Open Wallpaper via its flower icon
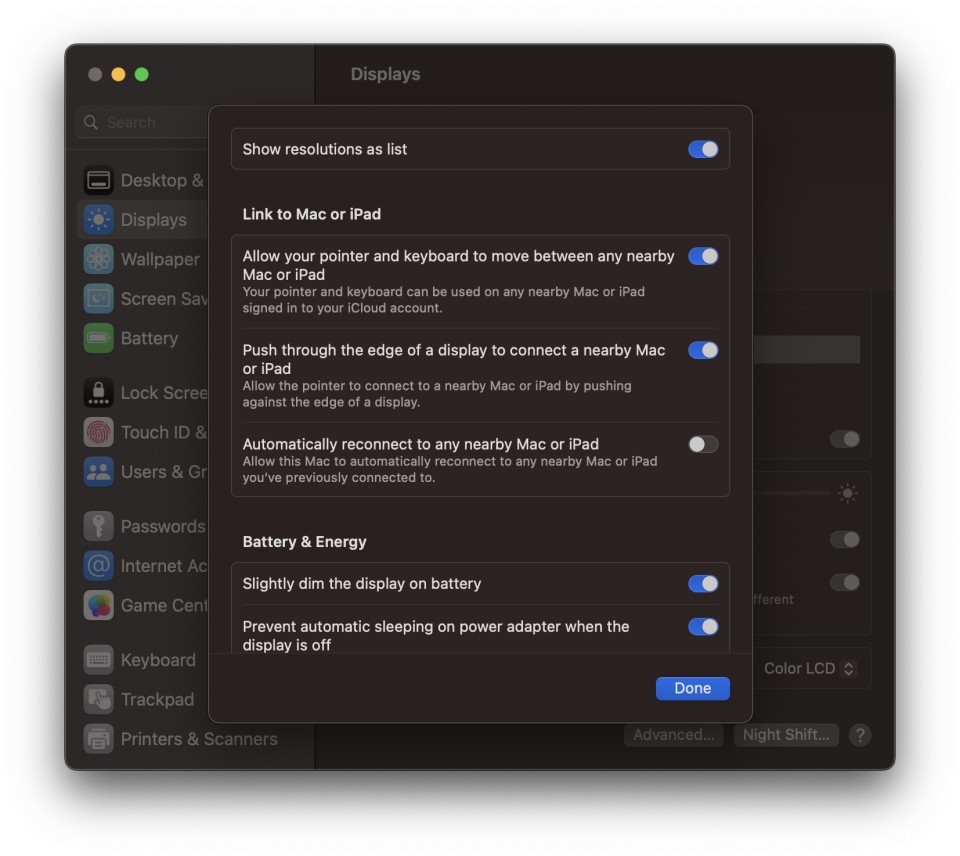The height and width of the screenshot is (856, 960). (98, 260)
